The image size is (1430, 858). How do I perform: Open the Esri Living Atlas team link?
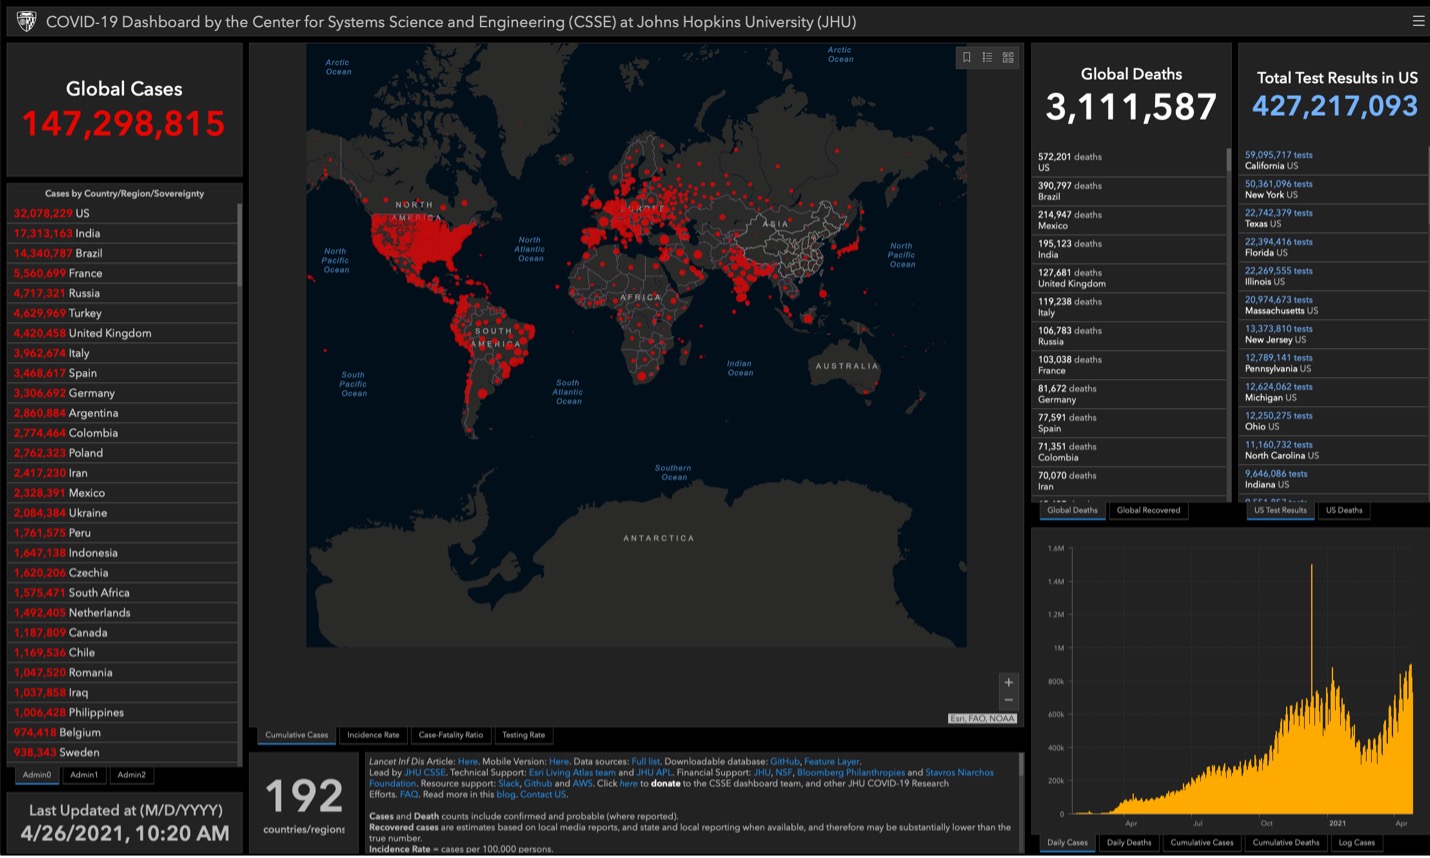point(572,773)
